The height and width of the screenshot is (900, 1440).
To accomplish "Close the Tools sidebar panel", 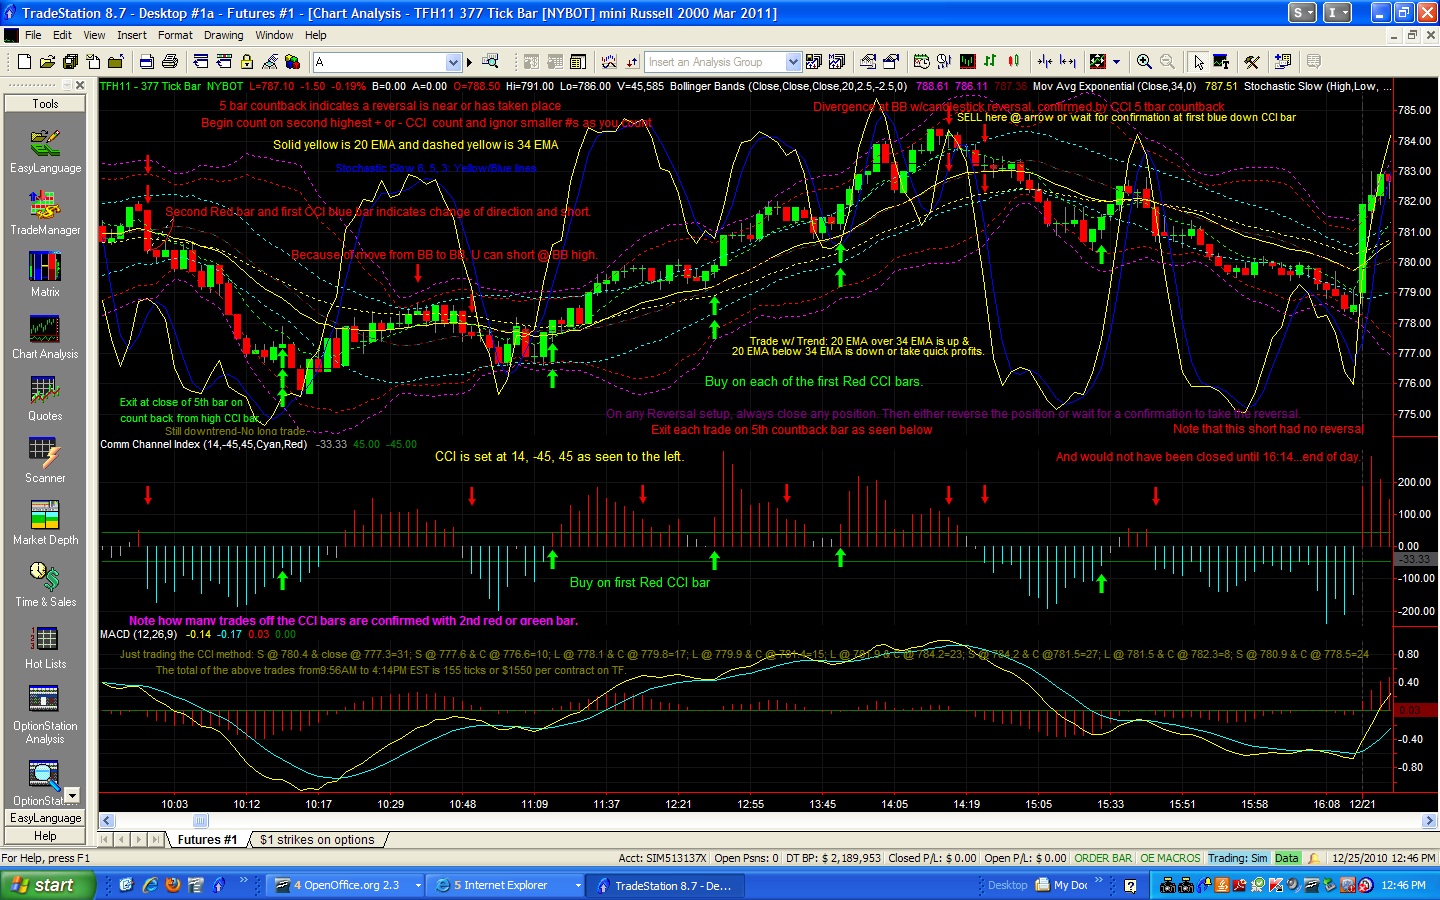I will pos(80,86).
